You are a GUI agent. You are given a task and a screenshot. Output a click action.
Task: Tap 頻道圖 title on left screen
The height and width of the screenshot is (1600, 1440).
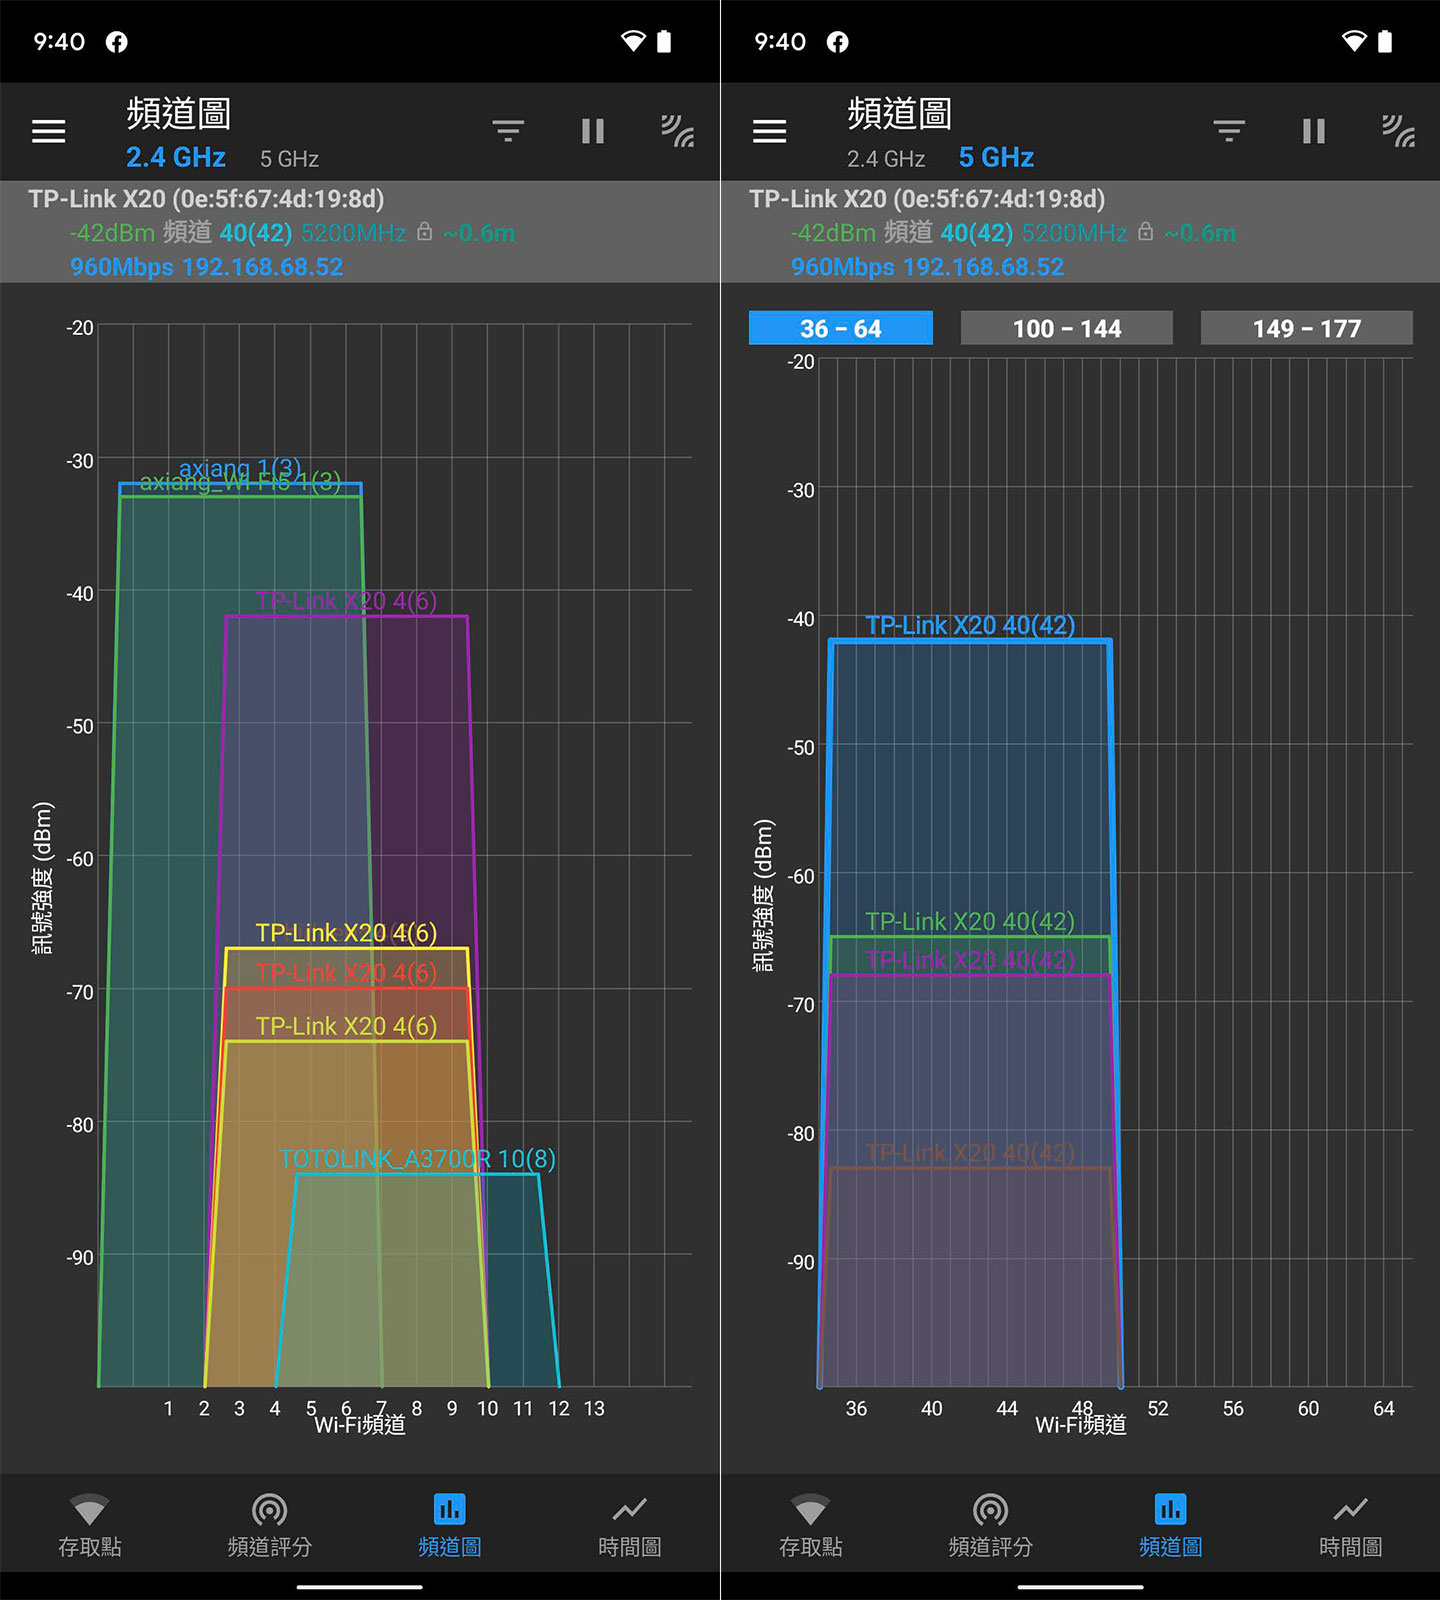click(x=179, y=114)
